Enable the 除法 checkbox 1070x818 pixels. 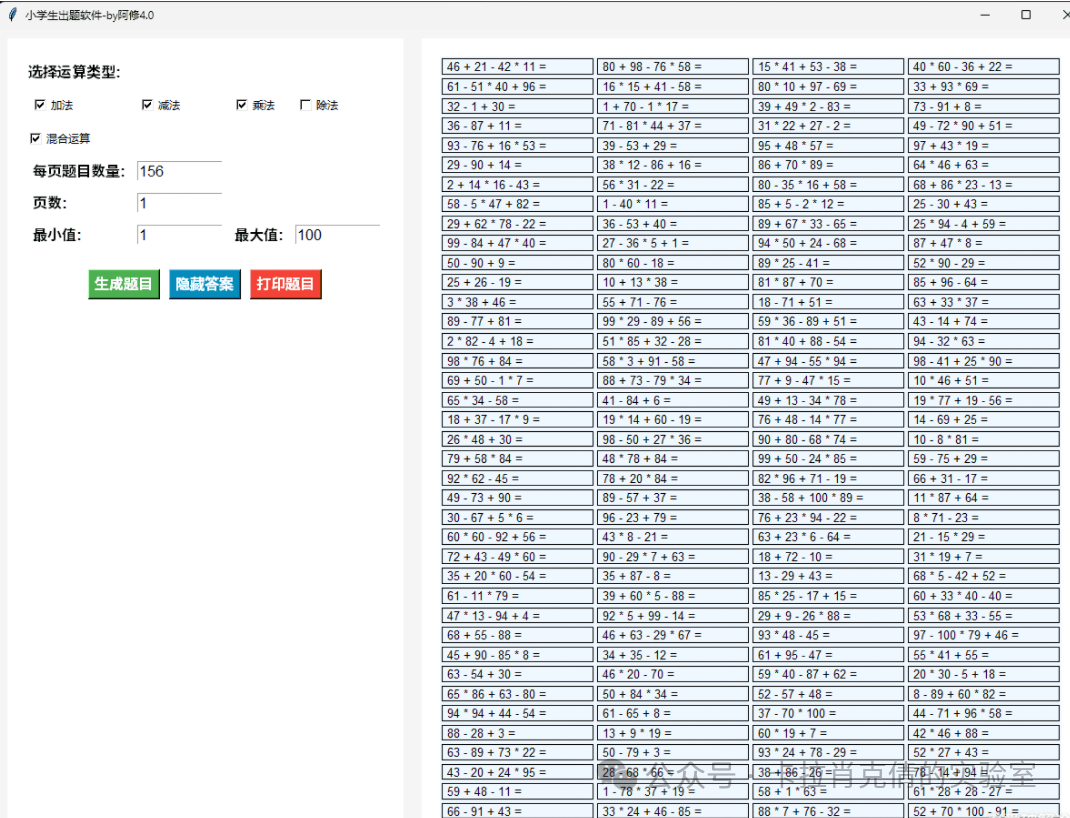coord(305,105)
